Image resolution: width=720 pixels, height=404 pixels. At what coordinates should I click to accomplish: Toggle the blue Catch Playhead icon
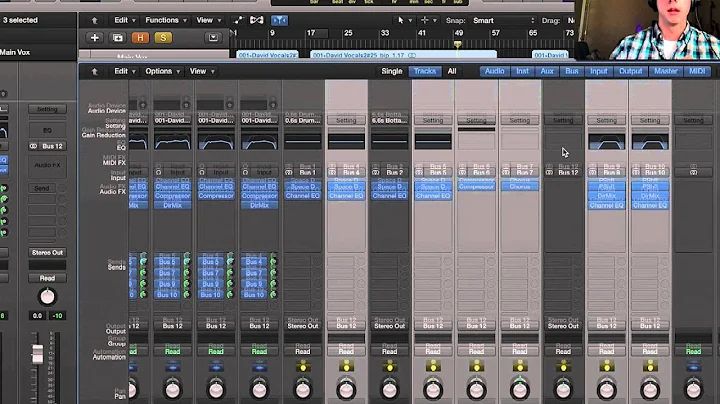point(279,20)
